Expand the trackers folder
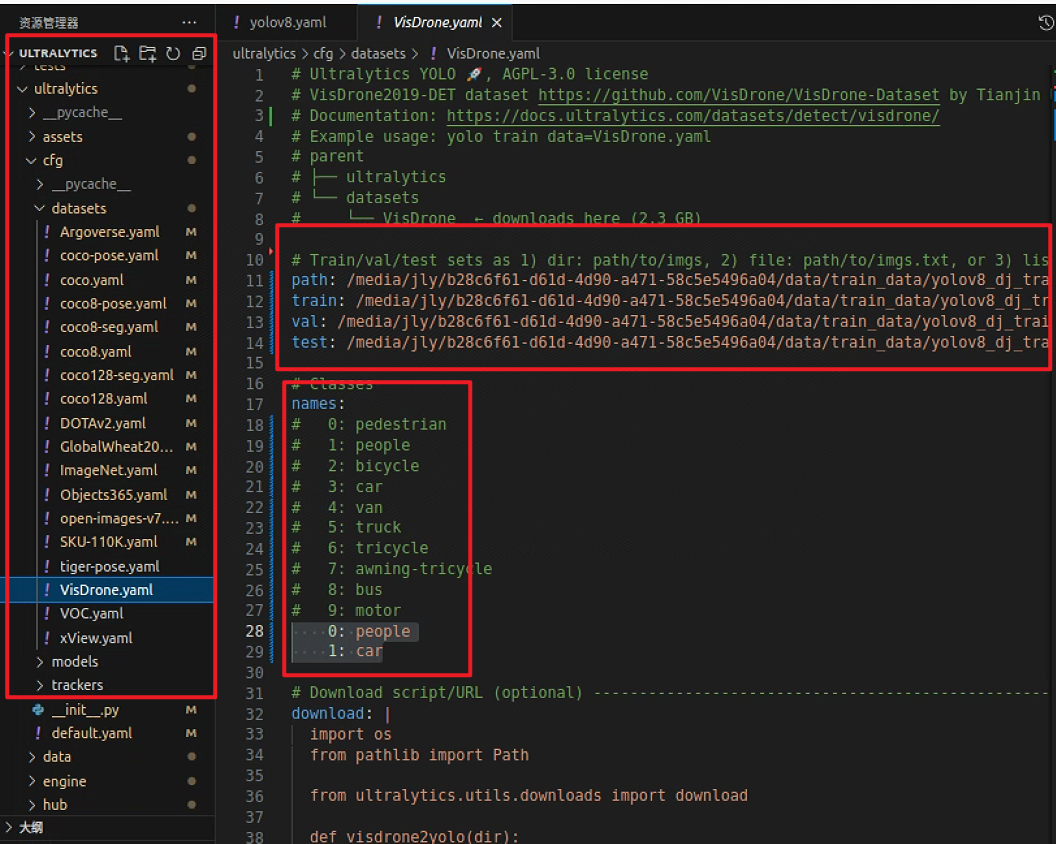The image size is (1056, 844). coord(40,686)
